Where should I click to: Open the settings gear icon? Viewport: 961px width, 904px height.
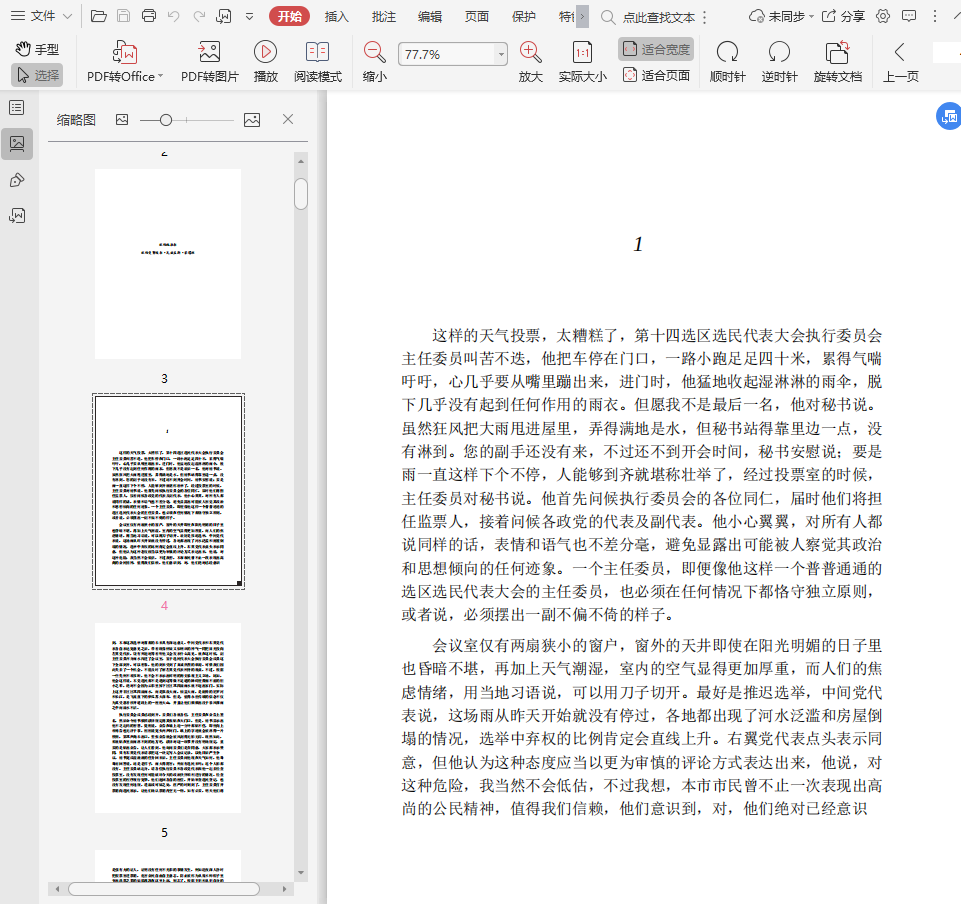point(883,17)
